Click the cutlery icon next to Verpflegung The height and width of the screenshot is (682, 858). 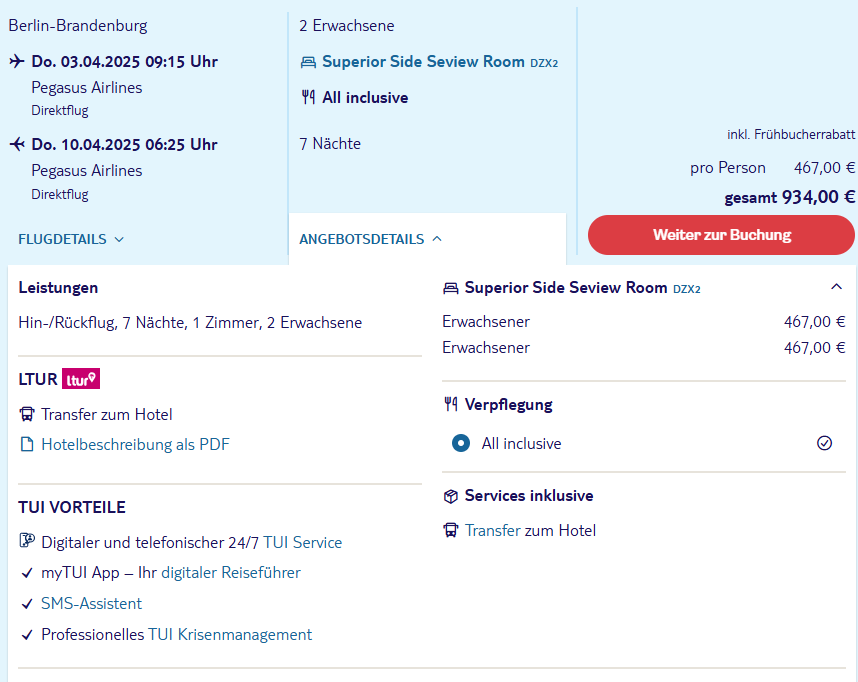451,405
